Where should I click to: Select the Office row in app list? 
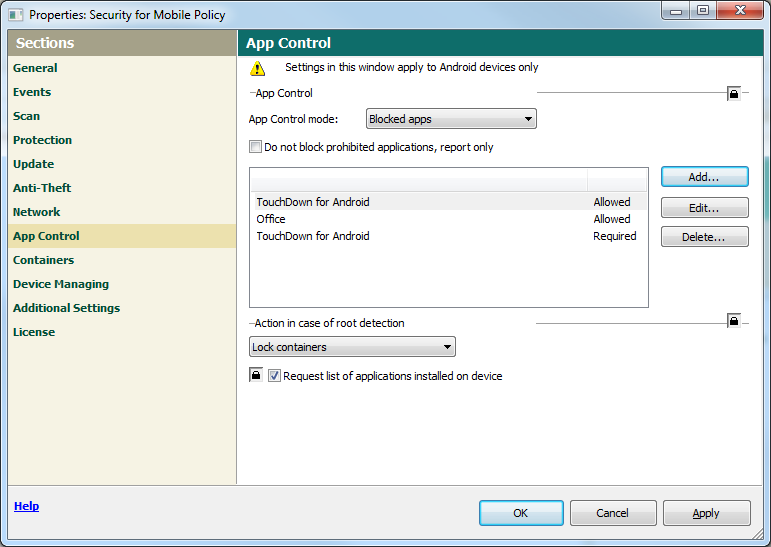(449, 219)
